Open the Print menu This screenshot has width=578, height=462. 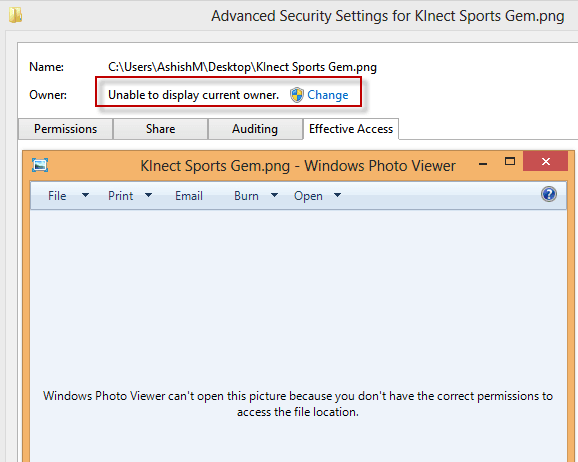pos(121,196)
